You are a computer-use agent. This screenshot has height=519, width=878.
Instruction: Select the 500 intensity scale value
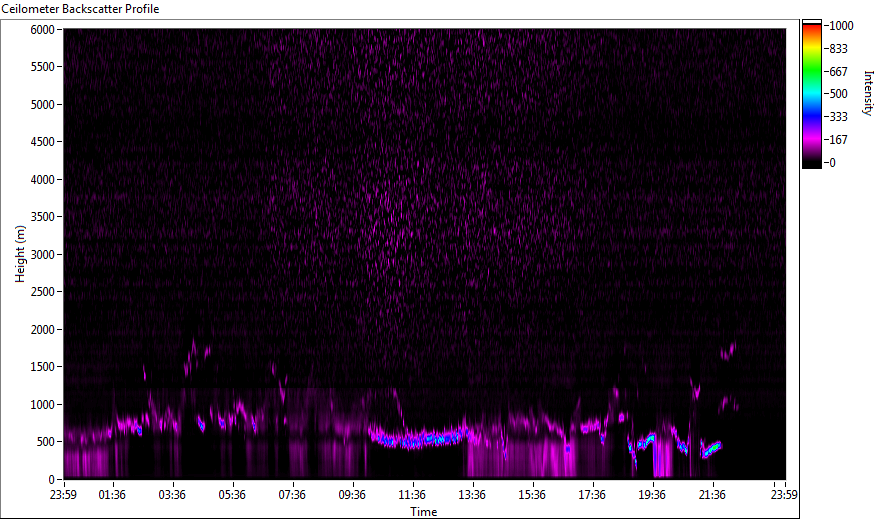[x=838, y=94]
